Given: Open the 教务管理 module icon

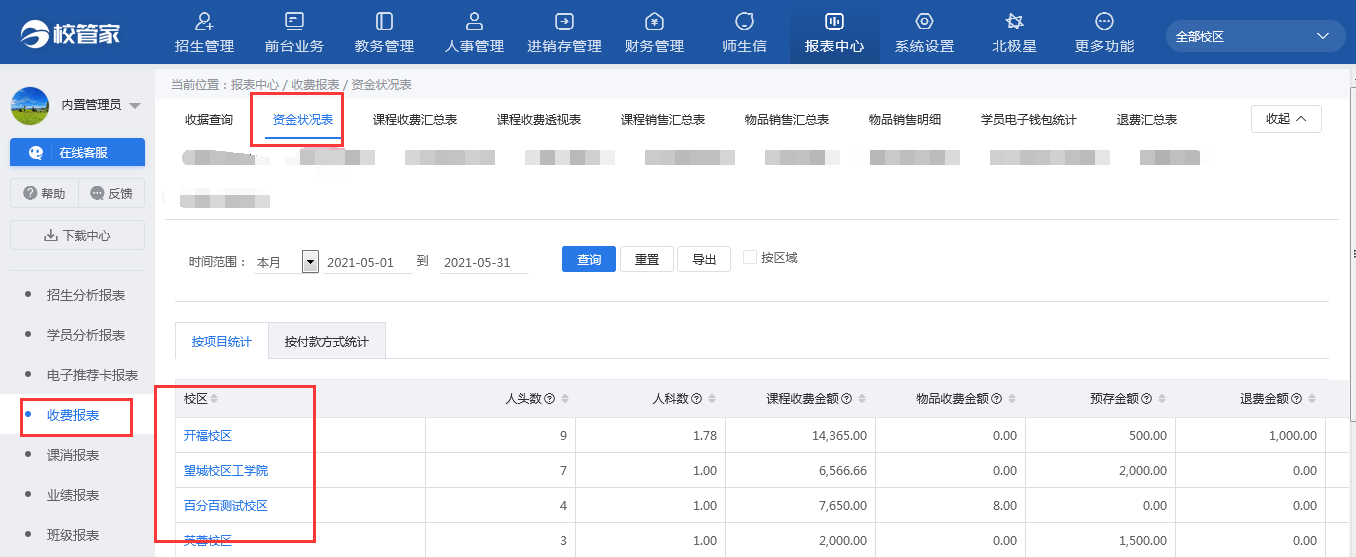Looking at the screenshot, I should pos(384,21).
